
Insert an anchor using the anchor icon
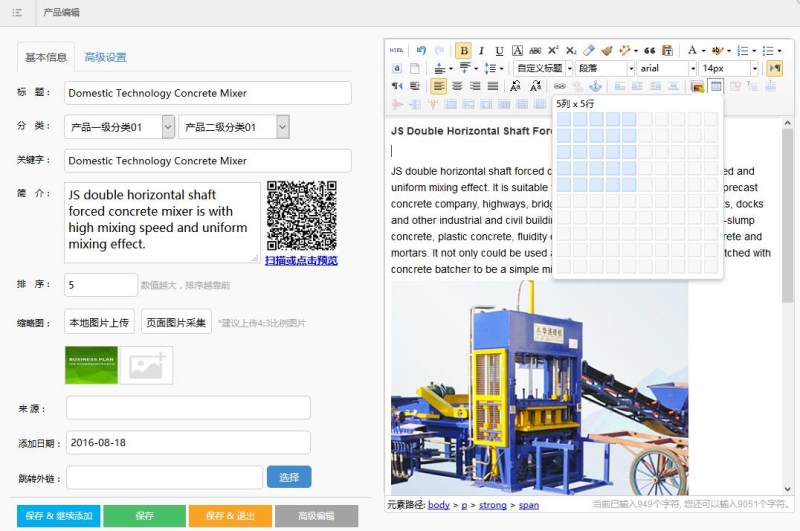click(596, 86)
